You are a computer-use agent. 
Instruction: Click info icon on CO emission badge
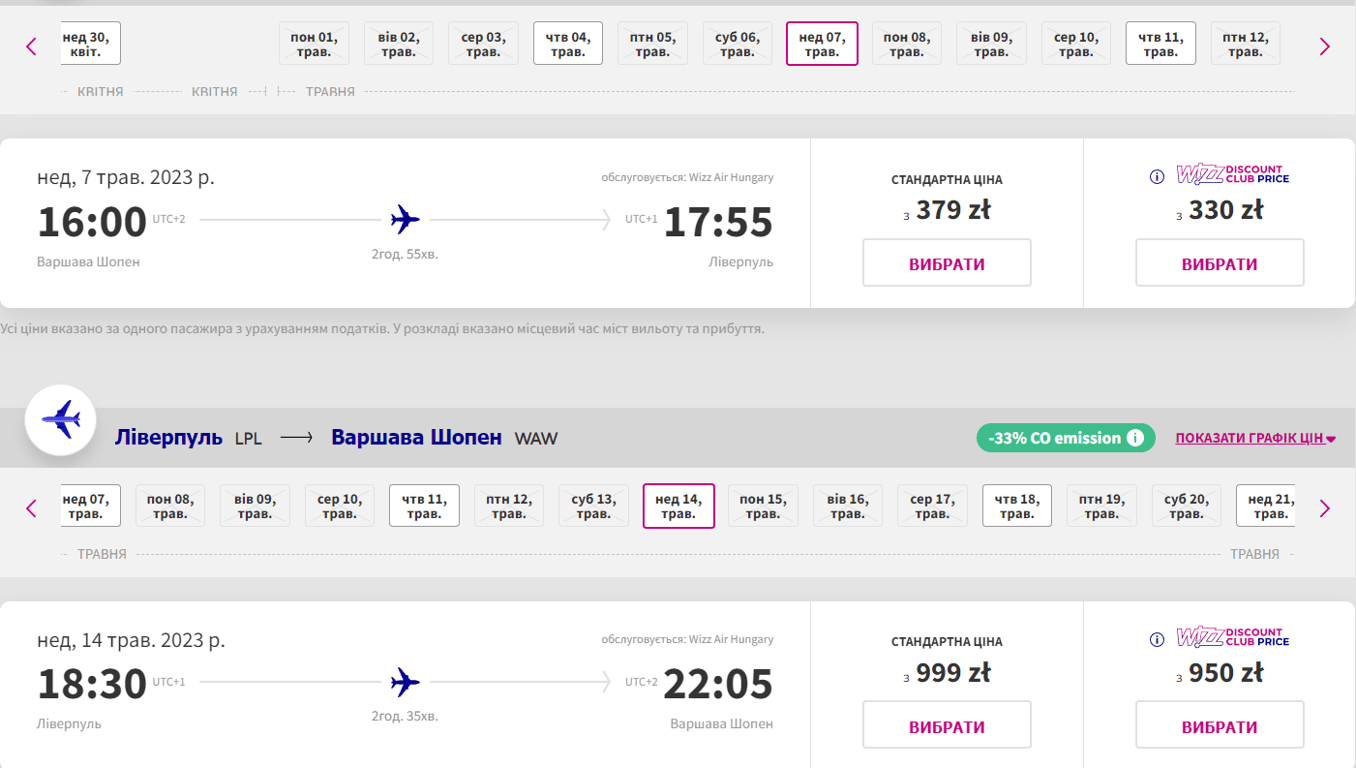1135,438
